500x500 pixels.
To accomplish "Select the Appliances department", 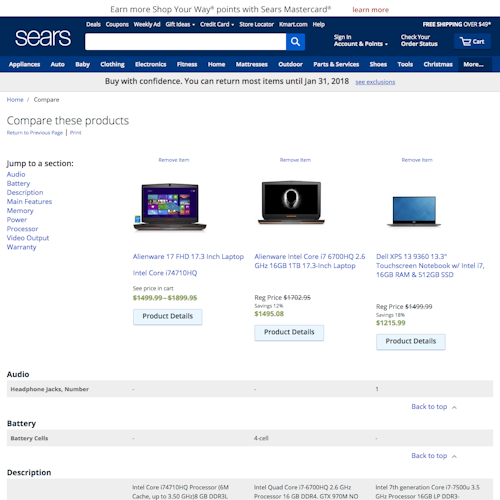I will click(x=24, y=64).
